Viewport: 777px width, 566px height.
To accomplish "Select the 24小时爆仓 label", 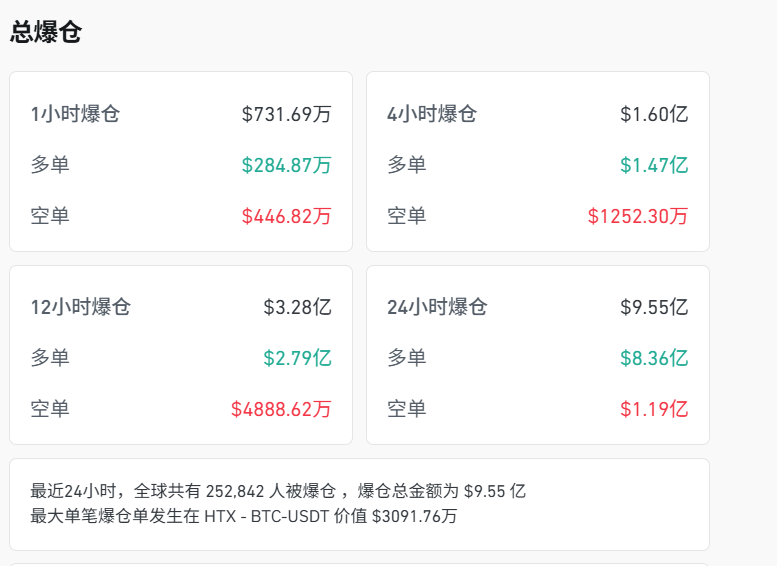I will pos(437,307).
